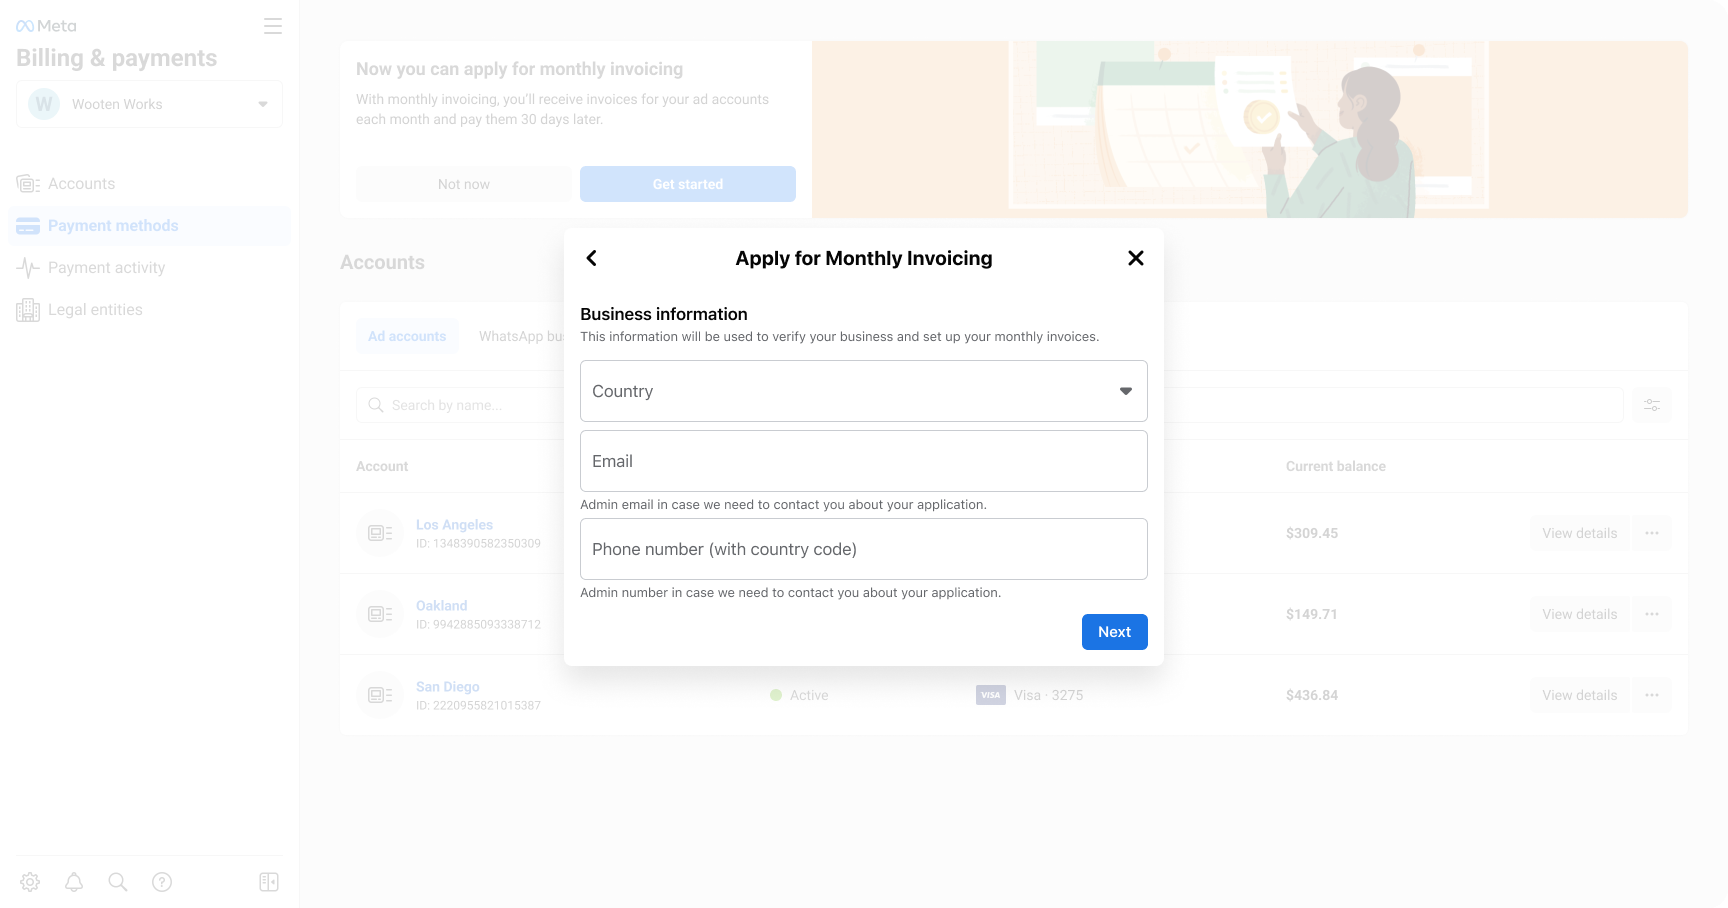
Task: Open the Los Angeles account link
Action: 454,525
